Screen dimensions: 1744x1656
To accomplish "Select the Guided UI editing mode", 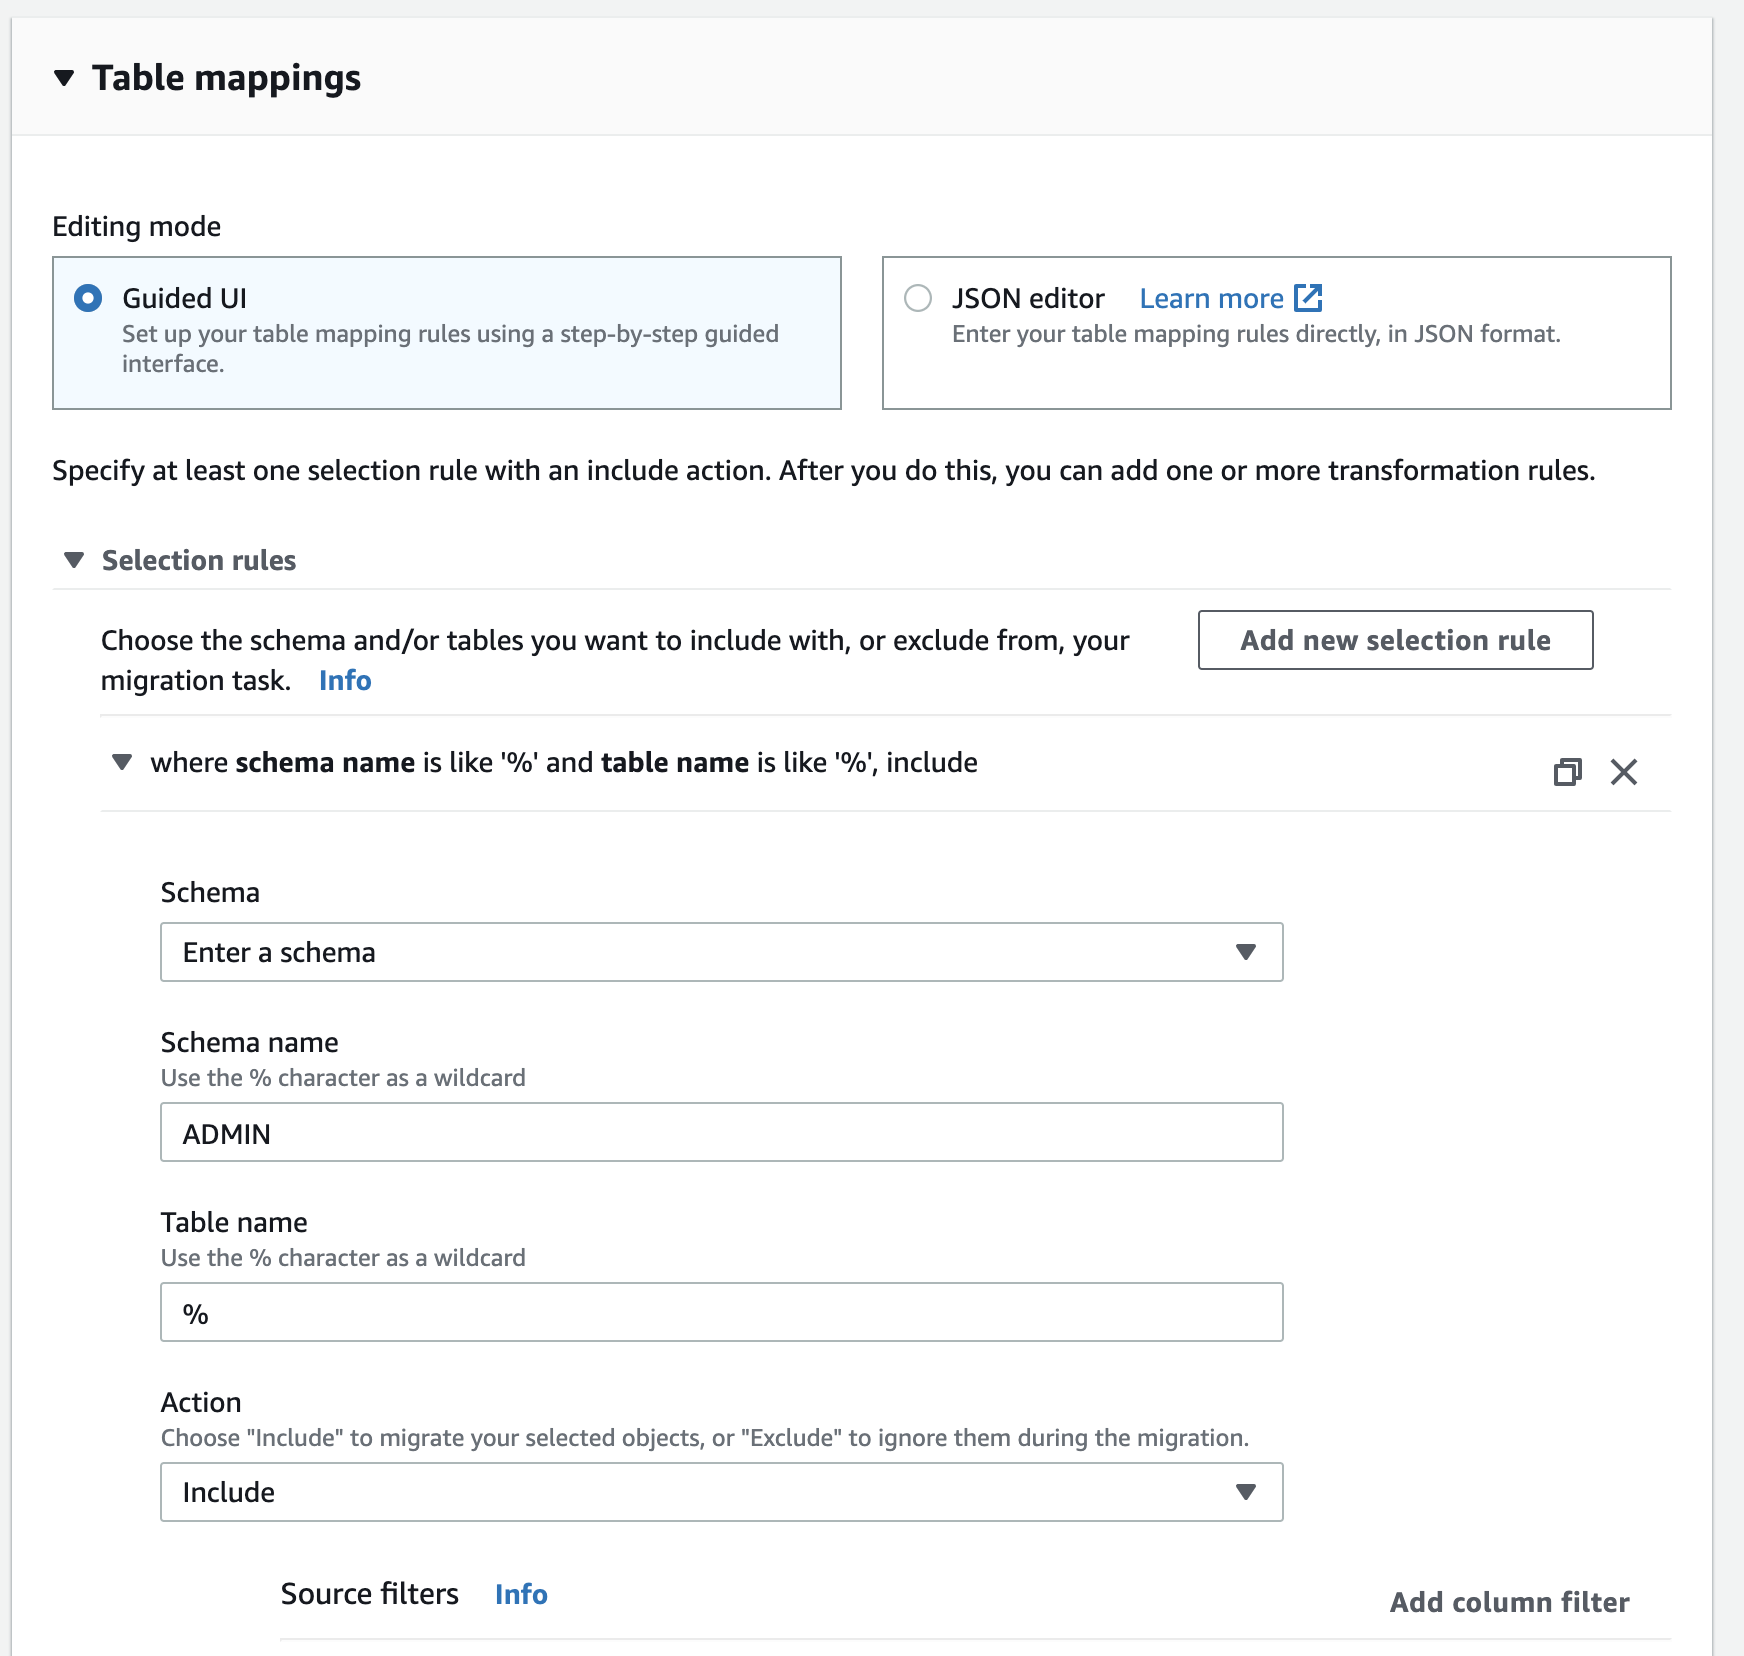I will click(88, 297).
